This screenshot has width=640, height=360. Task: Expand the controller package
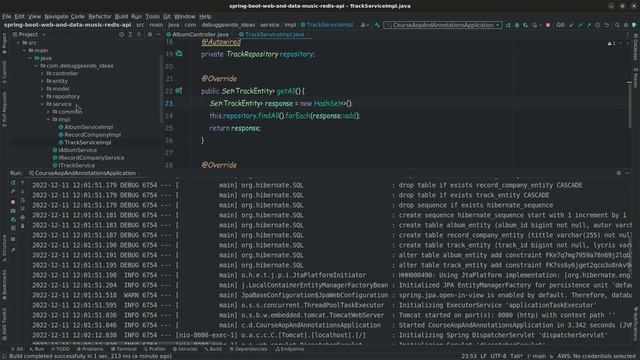pos(42,73)
